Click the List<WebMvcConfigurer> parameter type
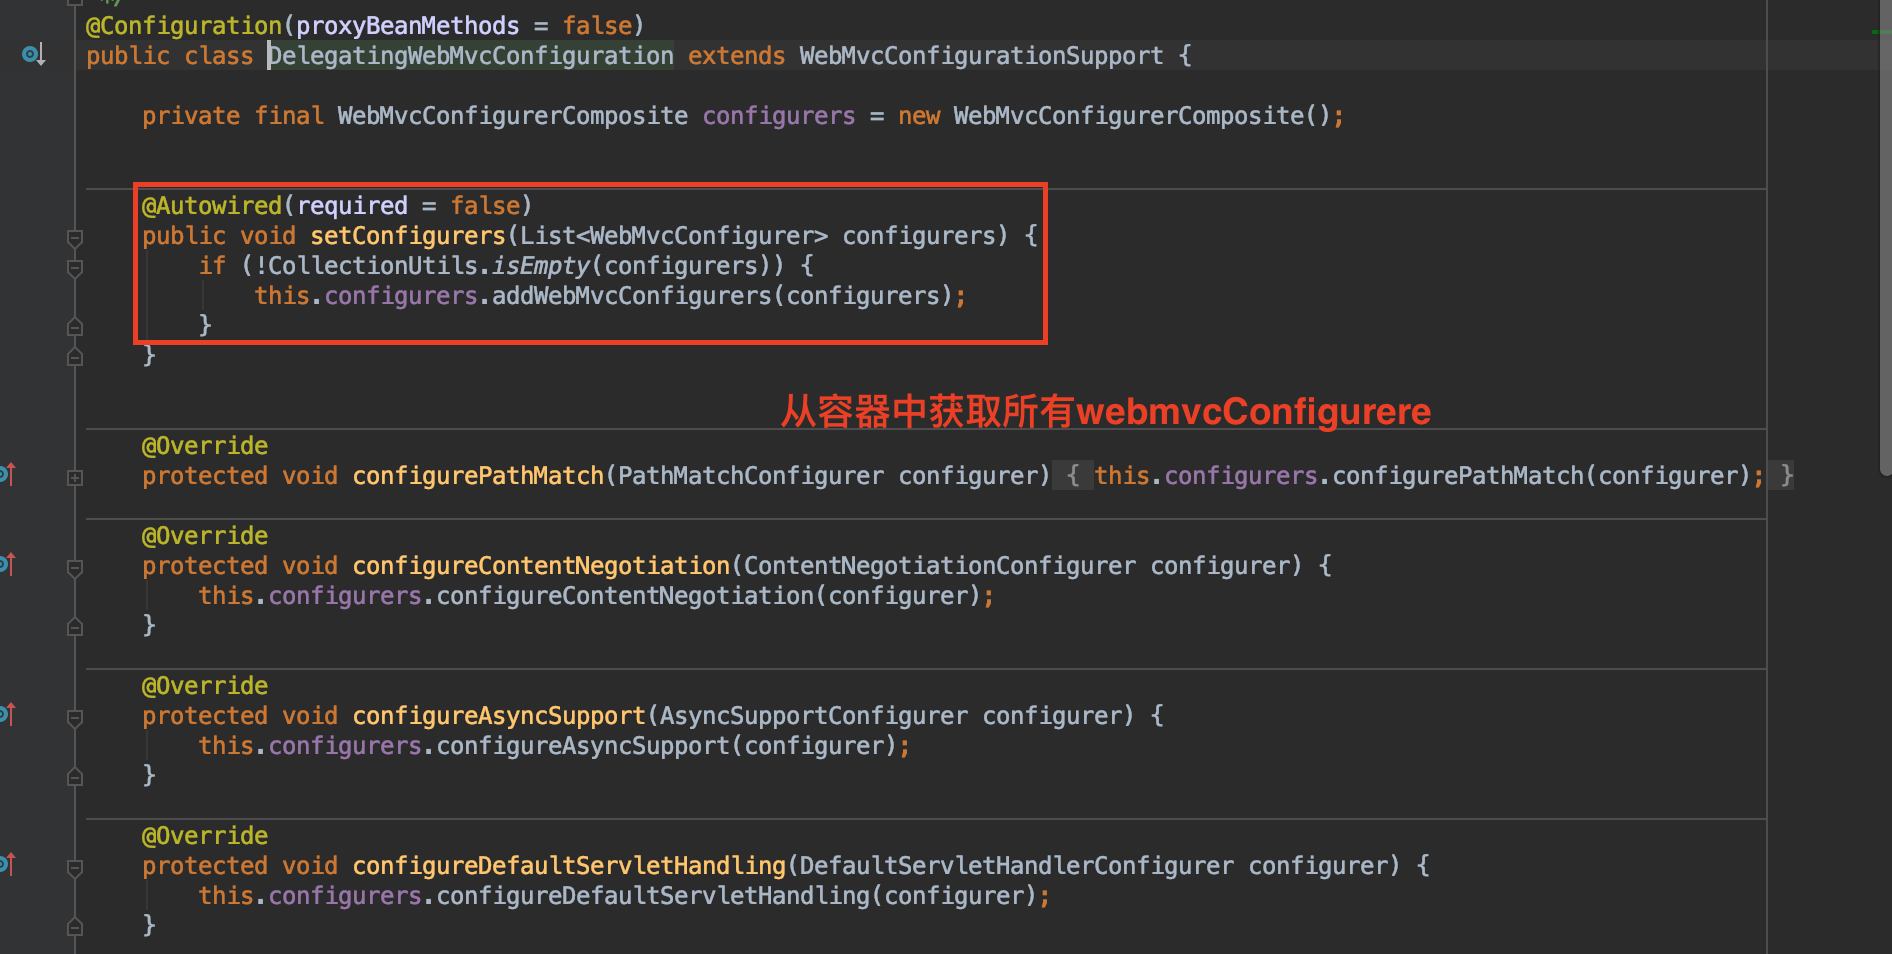Viewport: 1892px width, 954px height. [674, 235]
